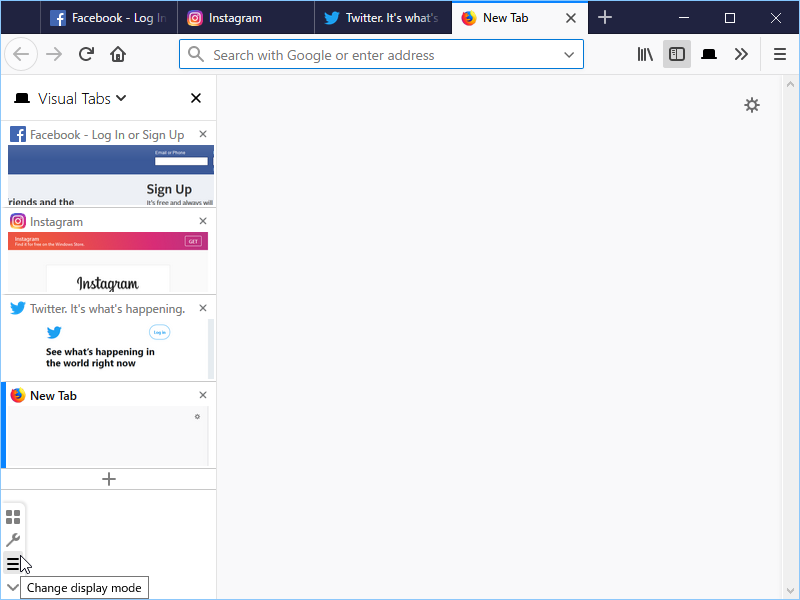Image resolution: width=800 pixels, height=600 pixels.
Task: Go to the Firefox home page
Action: click(x=118, y=54)
